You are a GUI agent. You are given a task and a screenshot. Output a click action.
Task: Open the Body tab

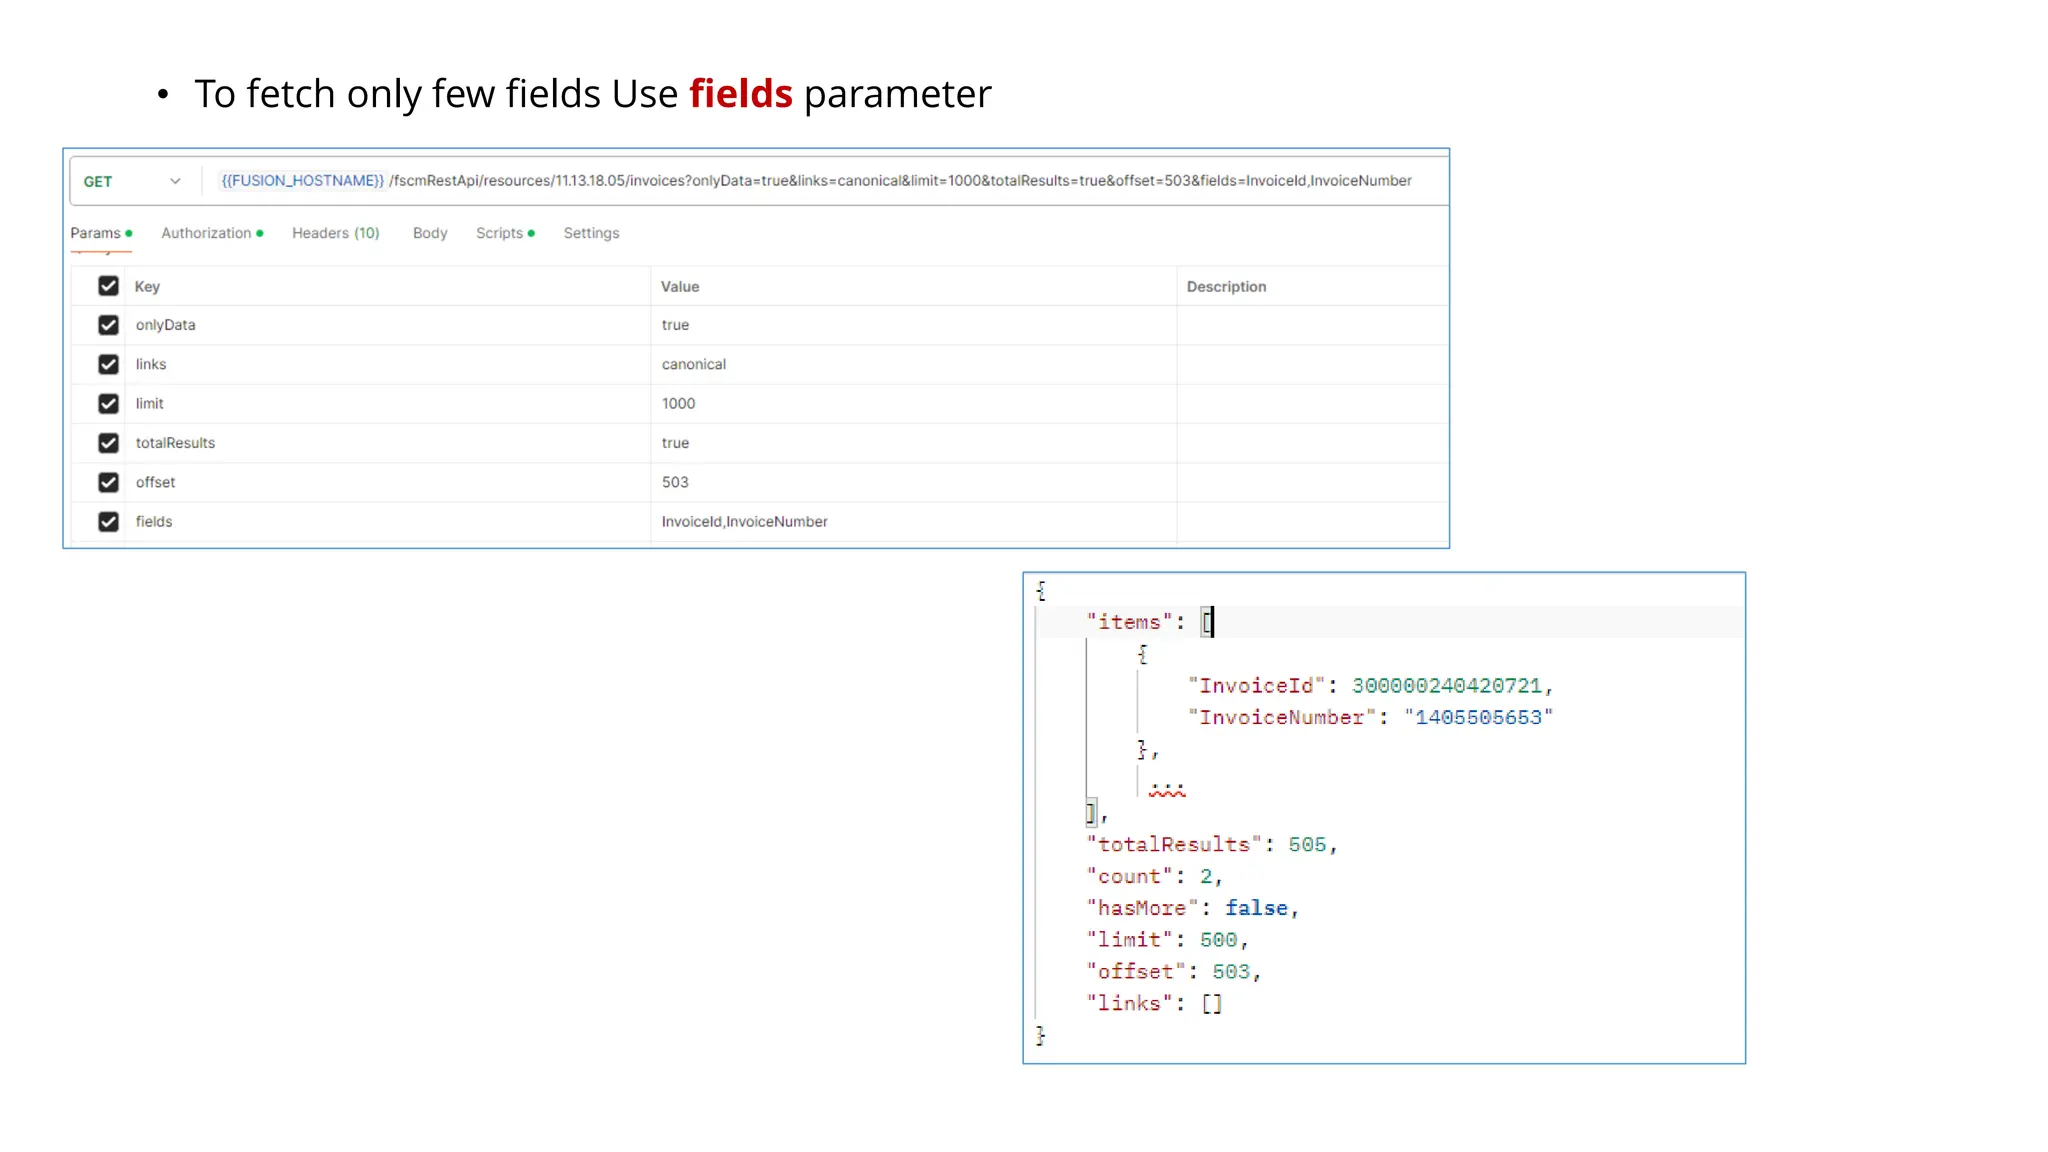(430, 233)
